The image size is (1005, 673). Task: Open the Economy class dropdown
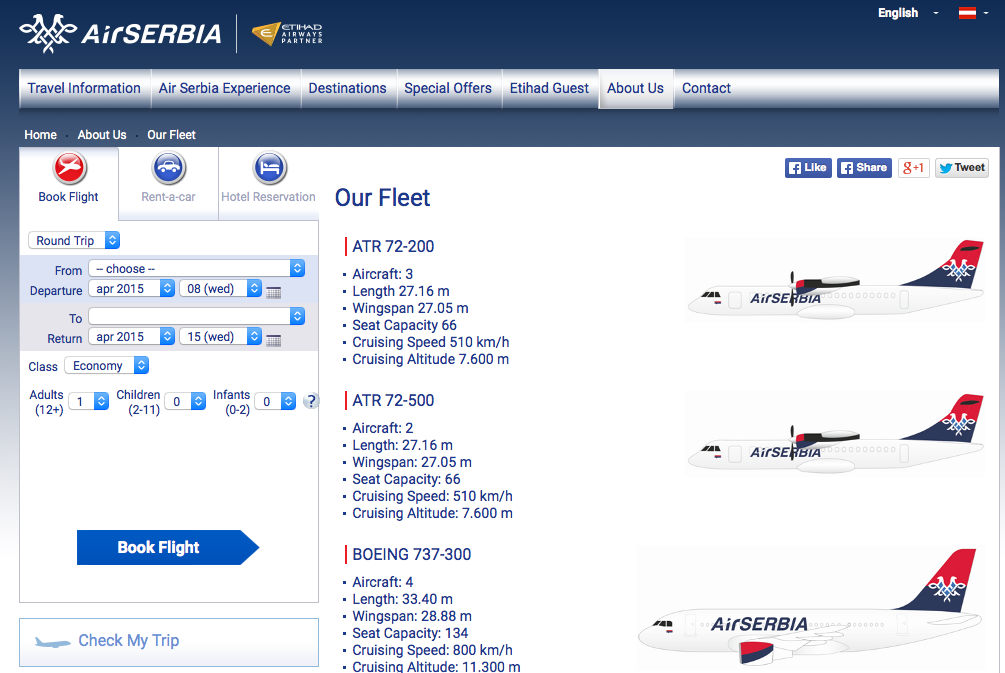pyautogui.click(x=107, y=365)
